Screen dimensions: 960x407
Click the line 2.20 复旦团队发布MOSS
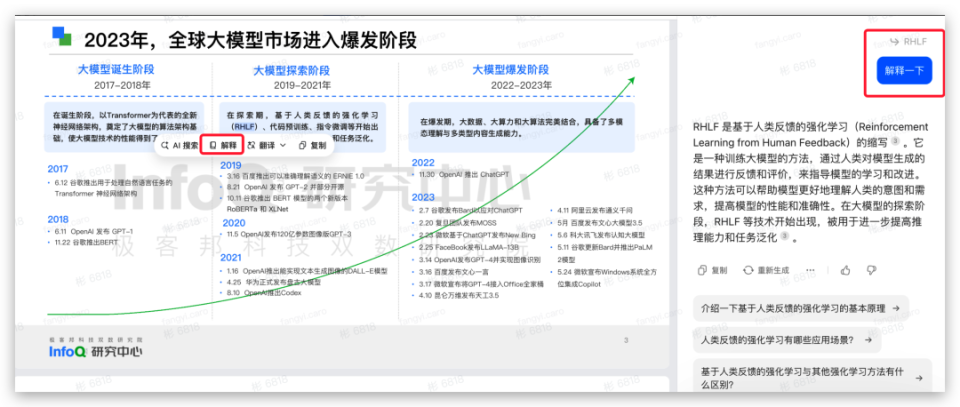(459, 223)
